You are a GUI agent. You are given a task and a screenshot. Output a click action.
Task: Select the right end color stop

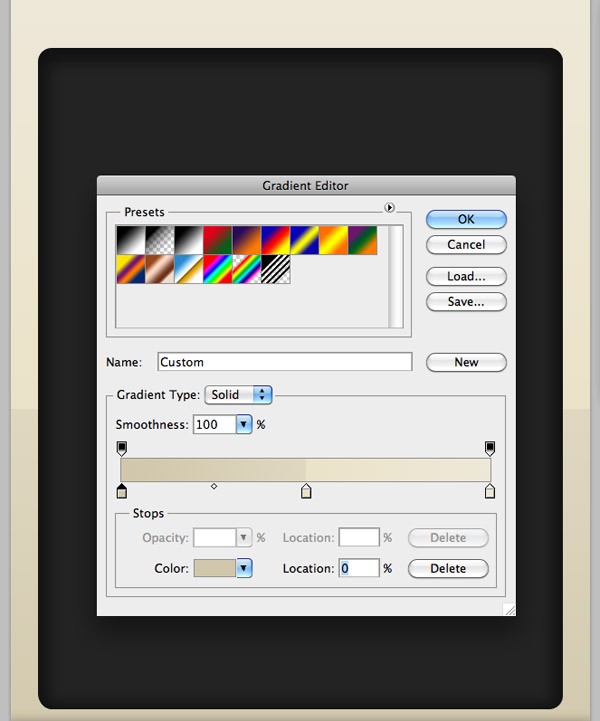tap(490, 491)
